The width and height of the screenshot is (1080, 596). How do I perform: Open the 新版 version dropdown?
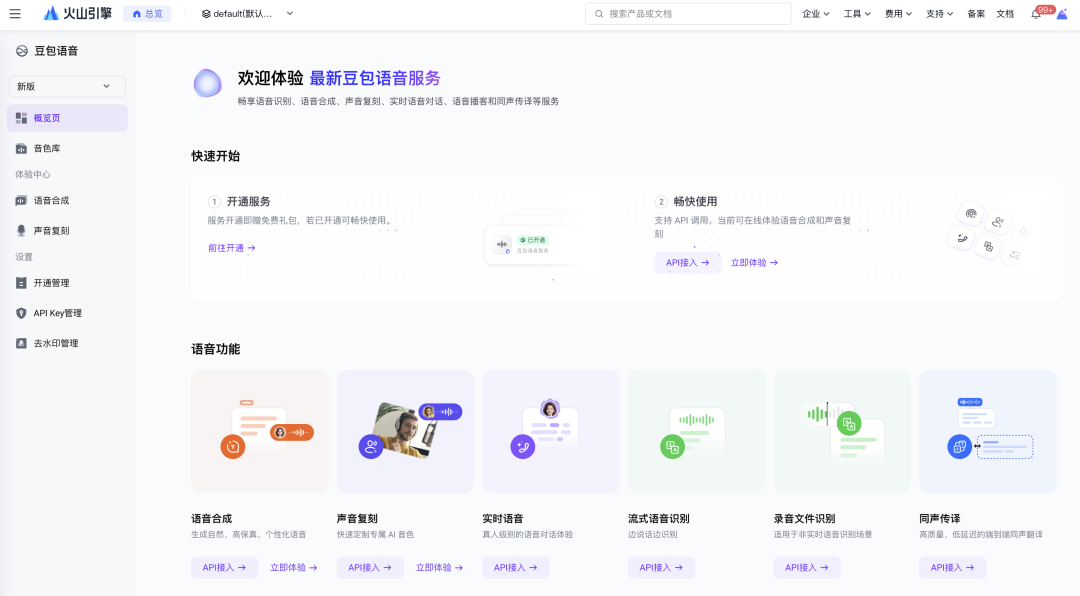(67, 86)
